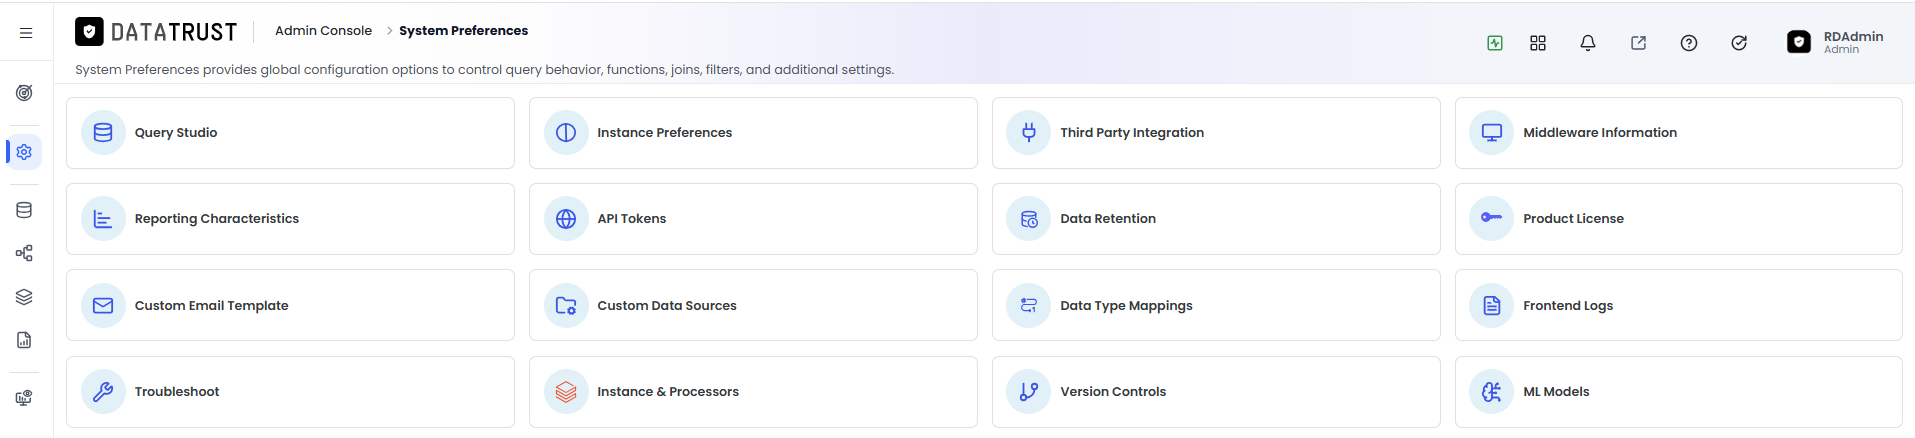This screenshot has width=1915, height=438.
Task: Open the Custom Email Template card
Action: pos(290,305)
